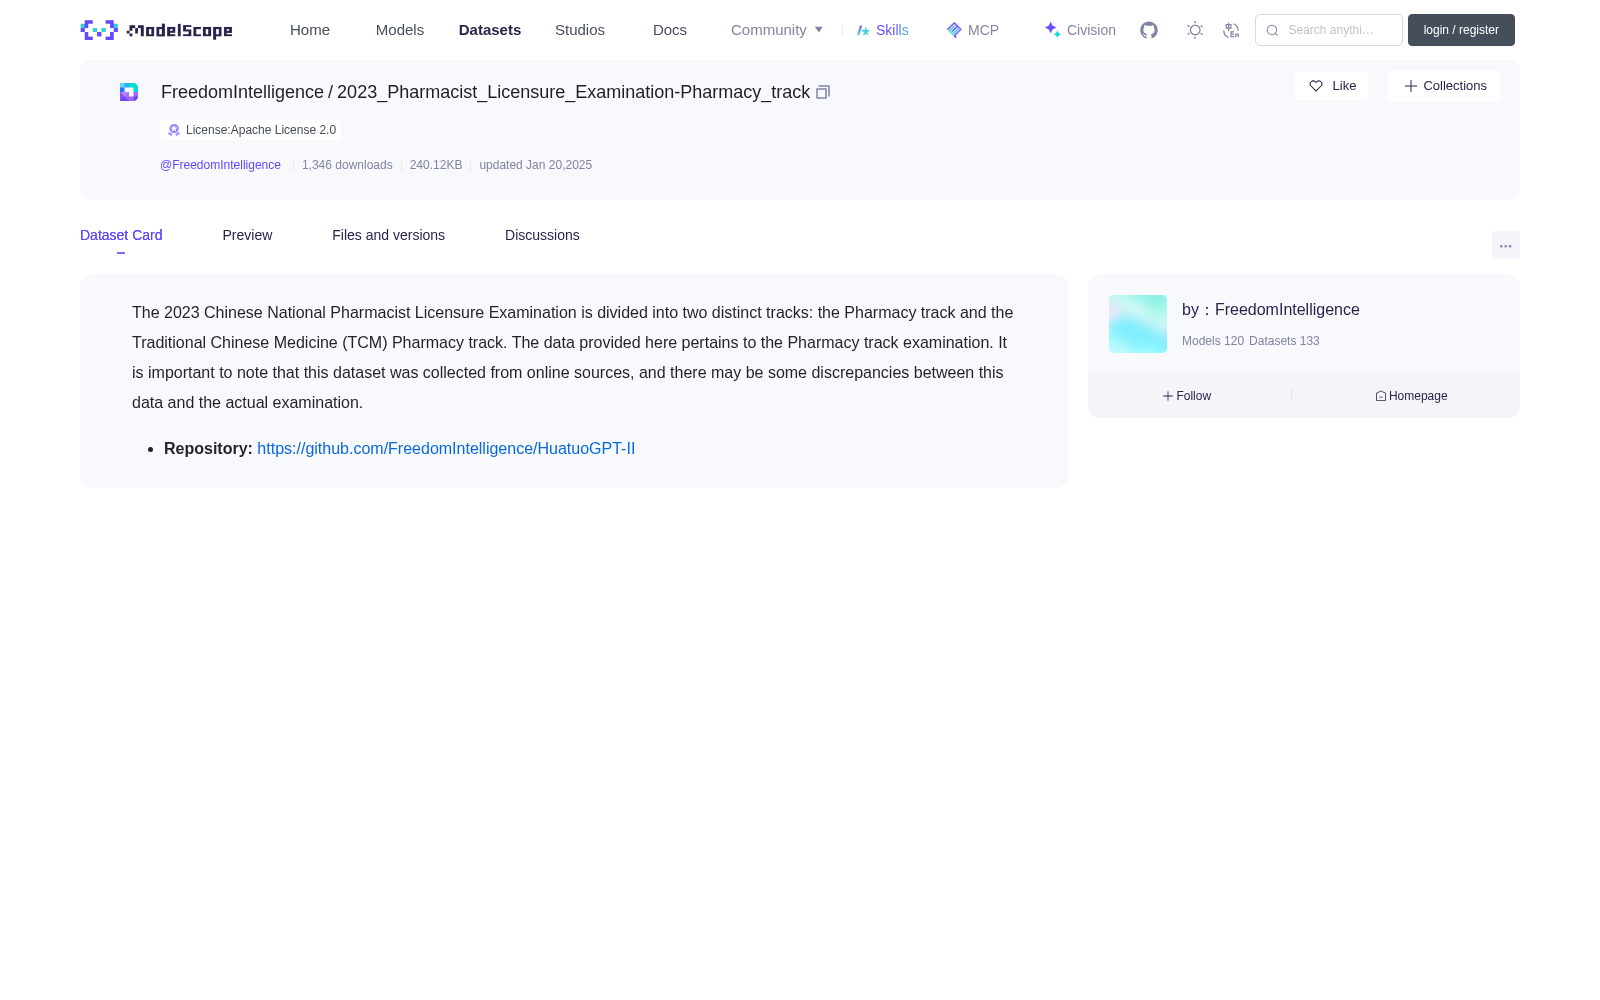
Task: Open the Datasets page
Action: [x=490, y=30]
